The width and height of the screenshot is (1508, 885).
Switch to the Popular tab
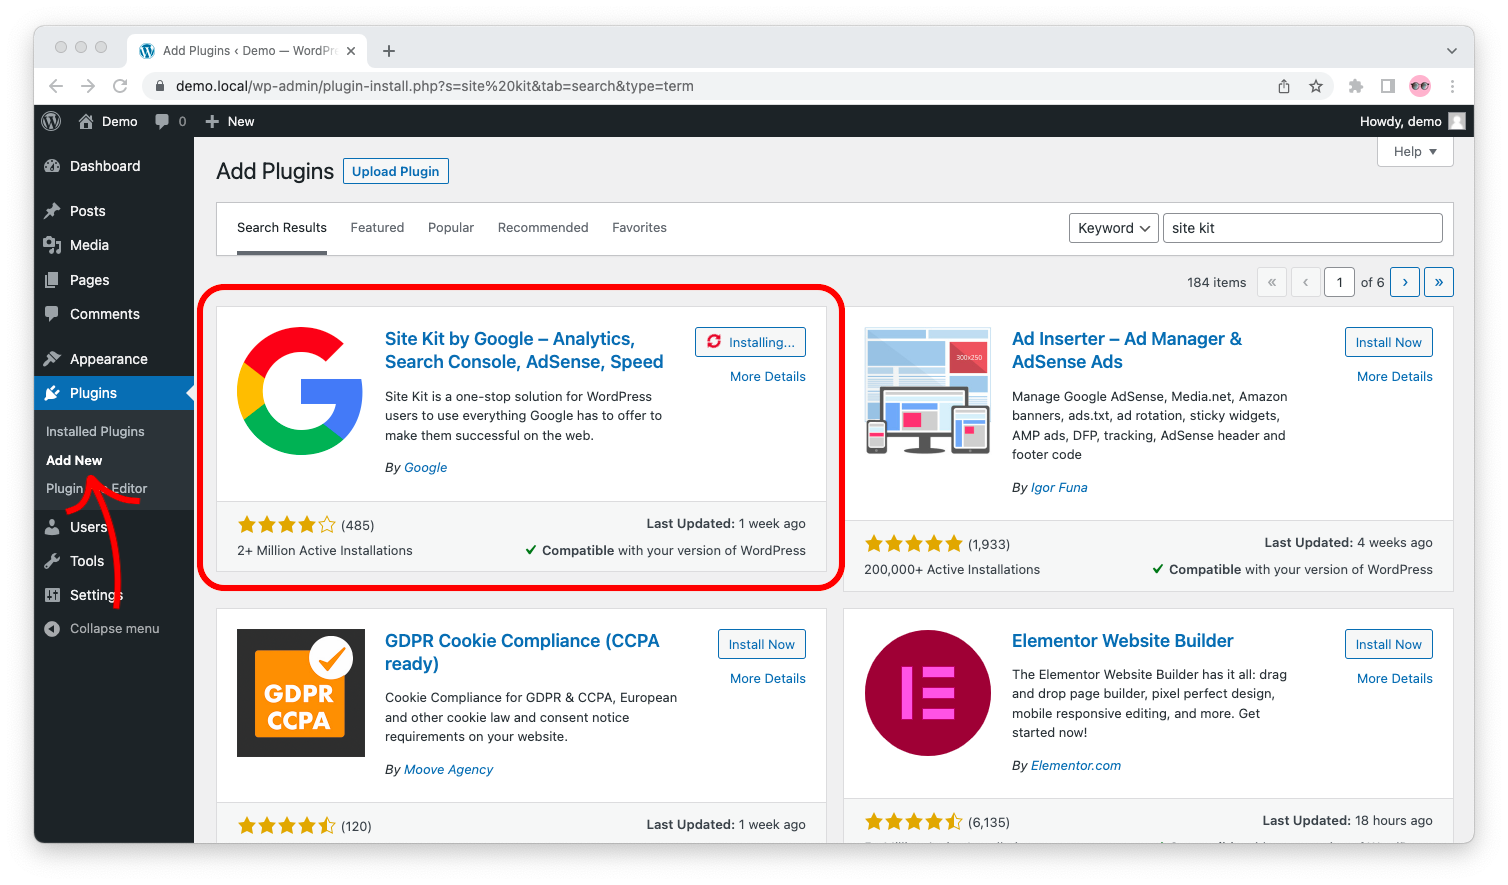pyautogui.click(x=451, y=228)
